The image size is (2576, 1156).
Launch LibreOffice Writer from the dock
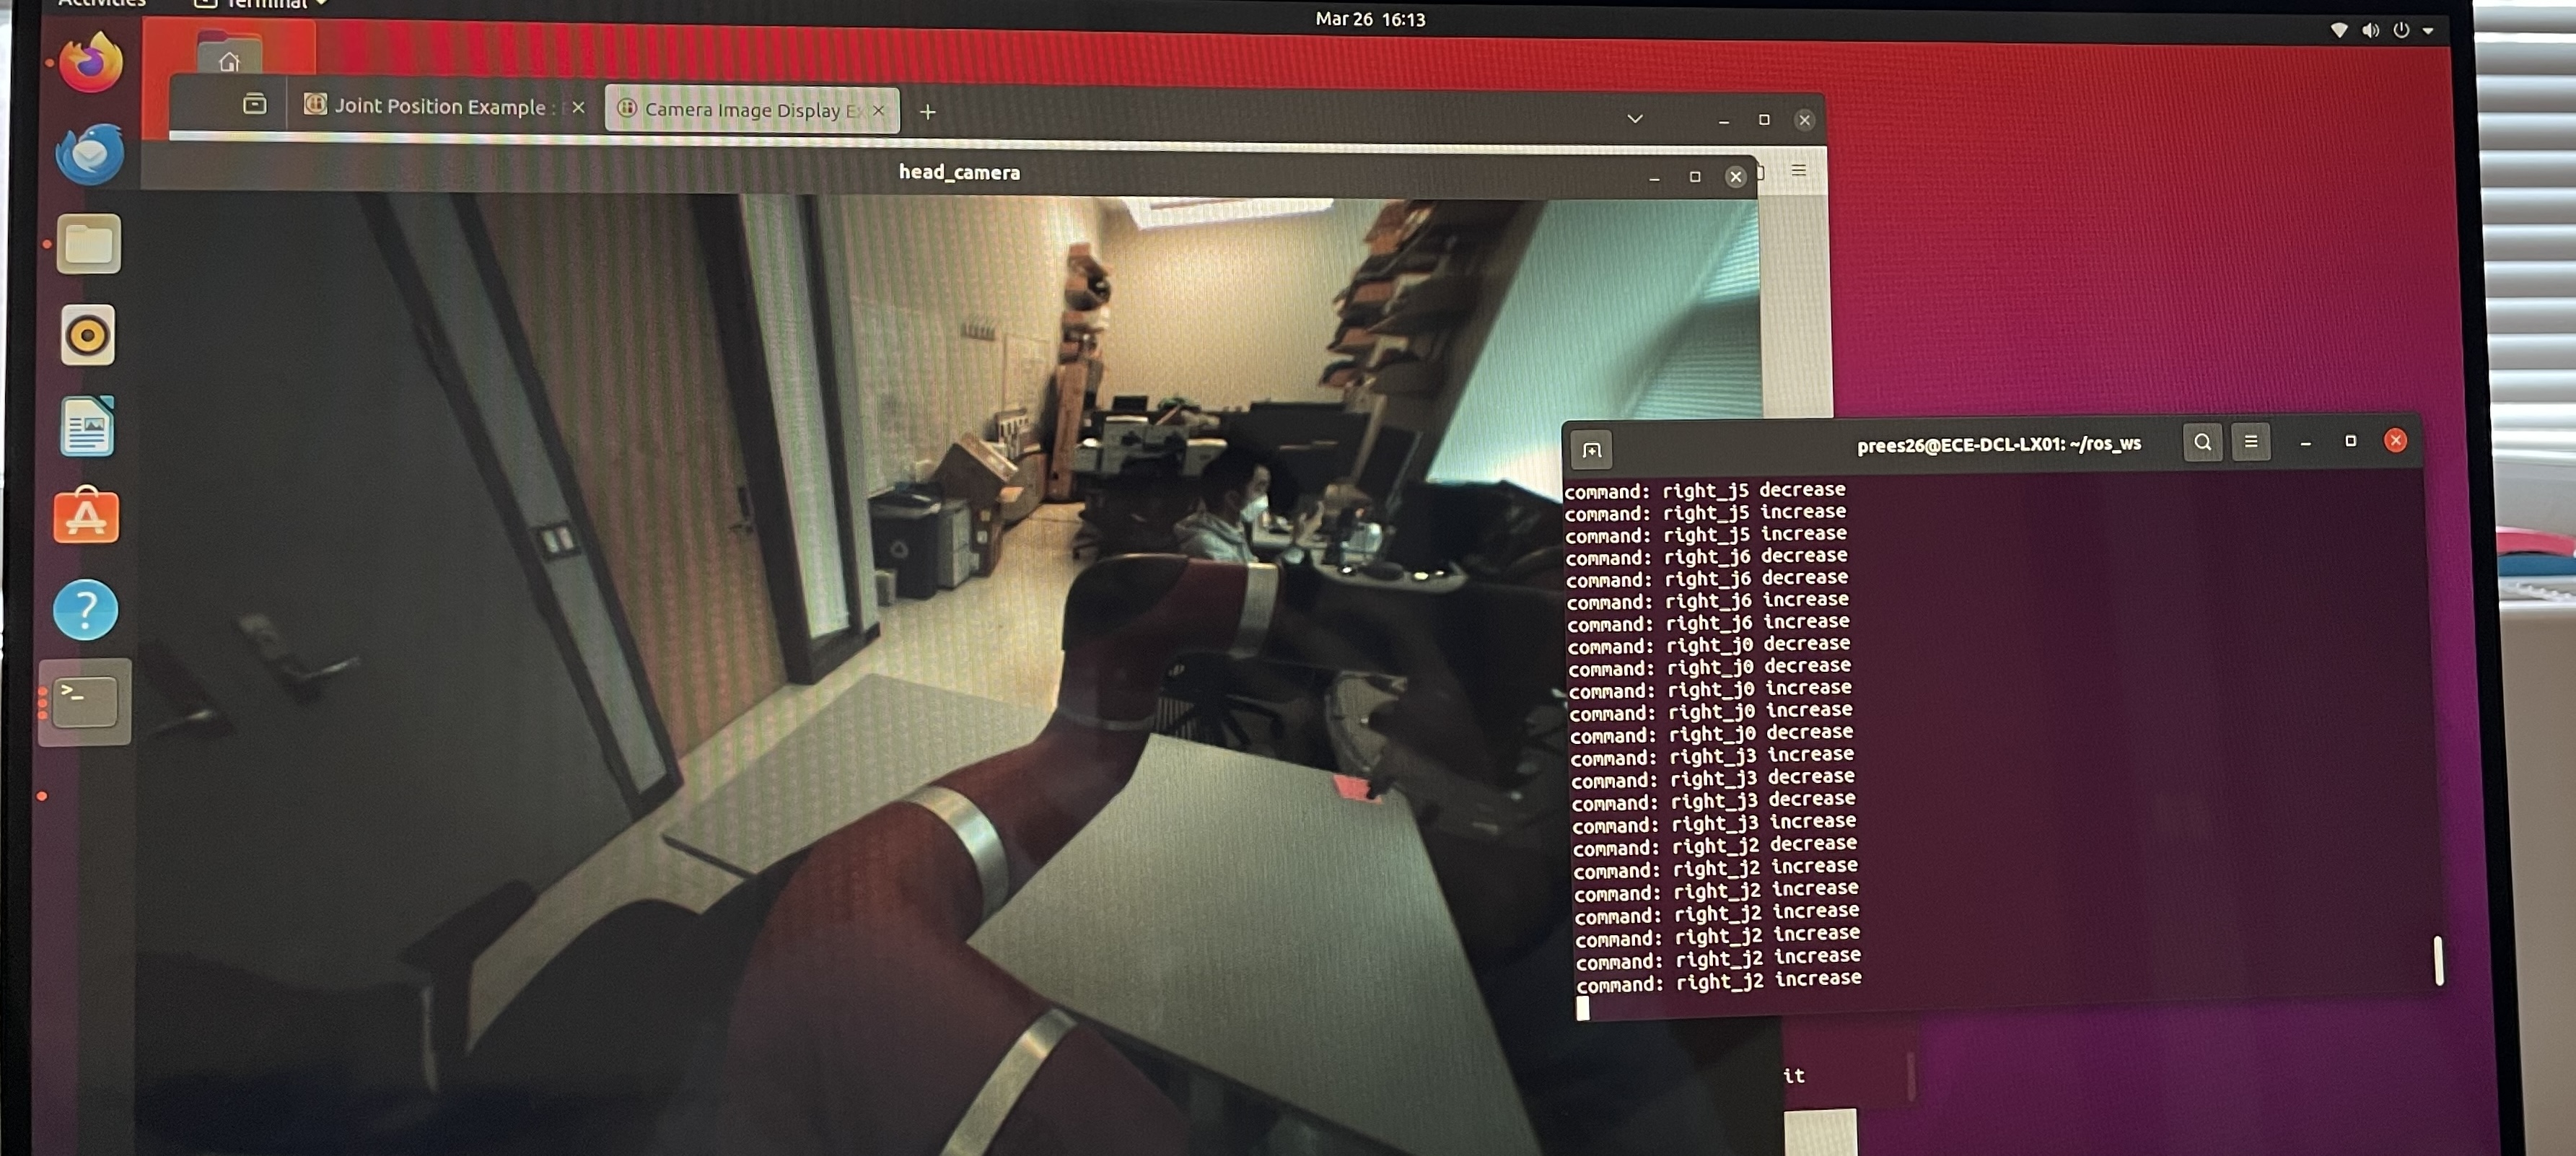(x=87, y=426)
